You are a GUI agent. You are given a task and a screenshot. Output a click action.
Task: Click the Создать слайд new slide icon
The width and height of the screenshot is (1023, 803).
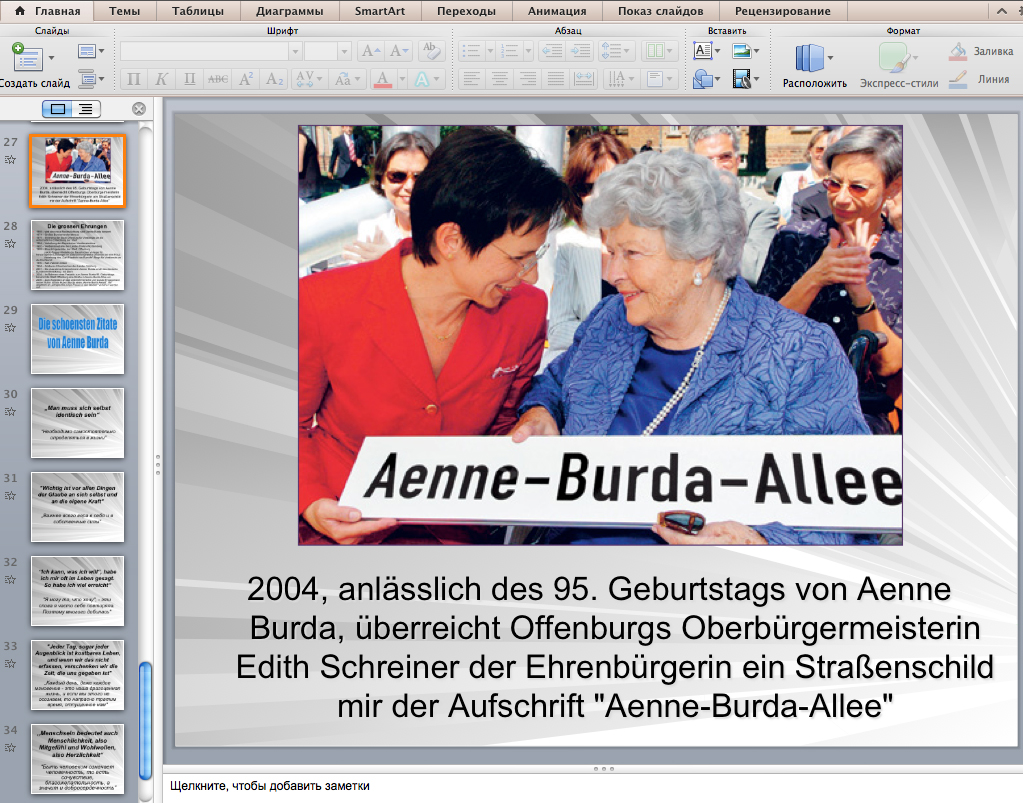click(x=27, y=57)
